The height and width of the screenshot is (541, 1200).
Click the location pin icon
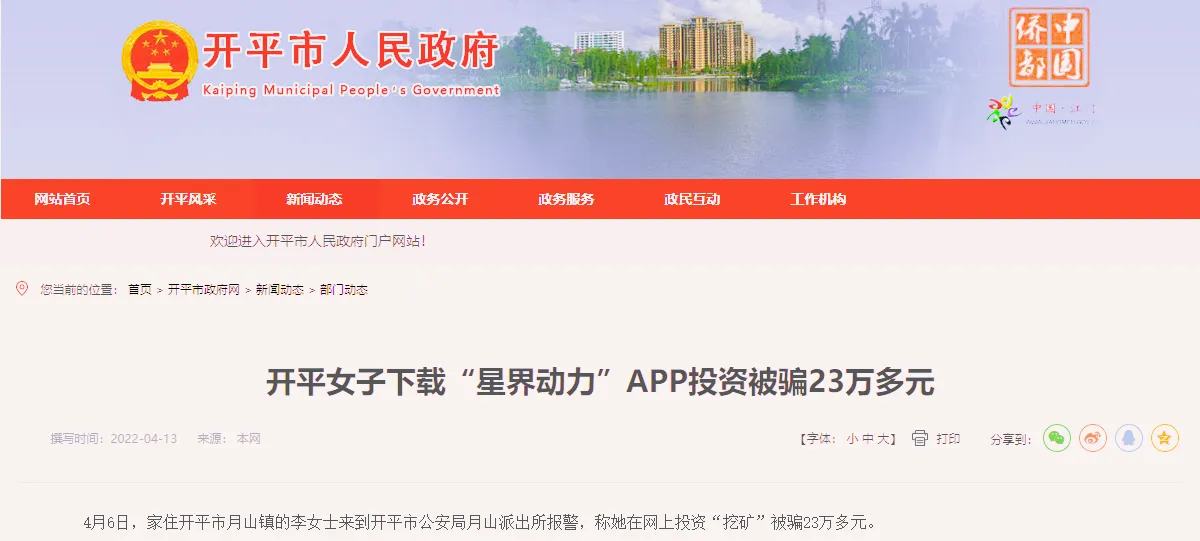pos(22,289)
